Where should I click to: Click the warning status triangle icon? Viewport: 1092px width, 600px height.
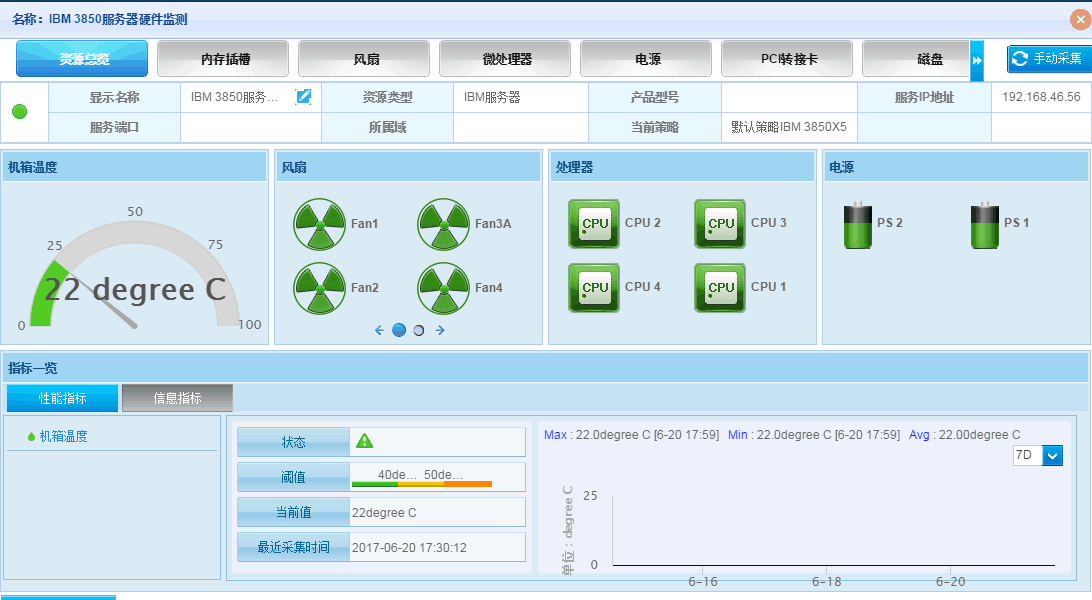coord(364,441)
